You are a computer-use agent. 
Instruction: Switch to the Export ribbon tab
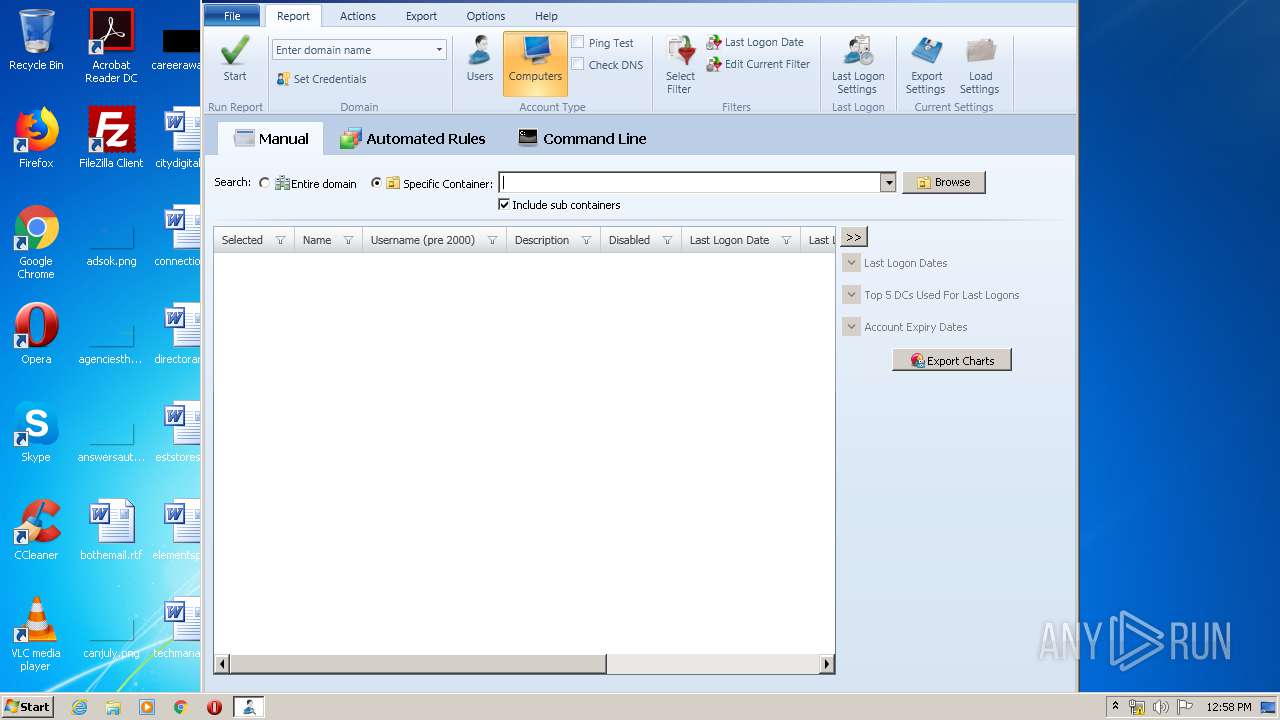point(421,16)
